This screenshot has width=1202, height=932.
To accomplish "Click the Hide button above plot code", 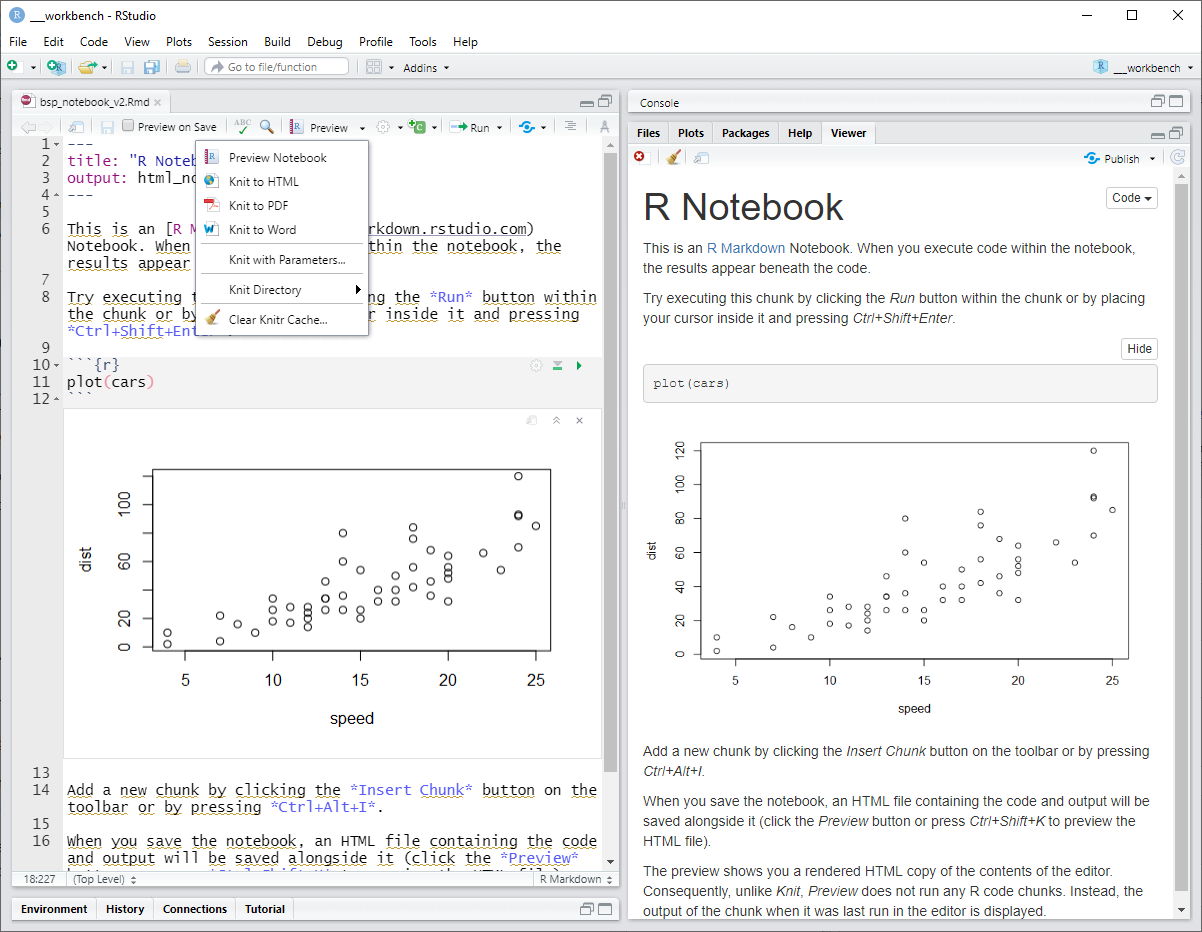I will pos(1139,349).
